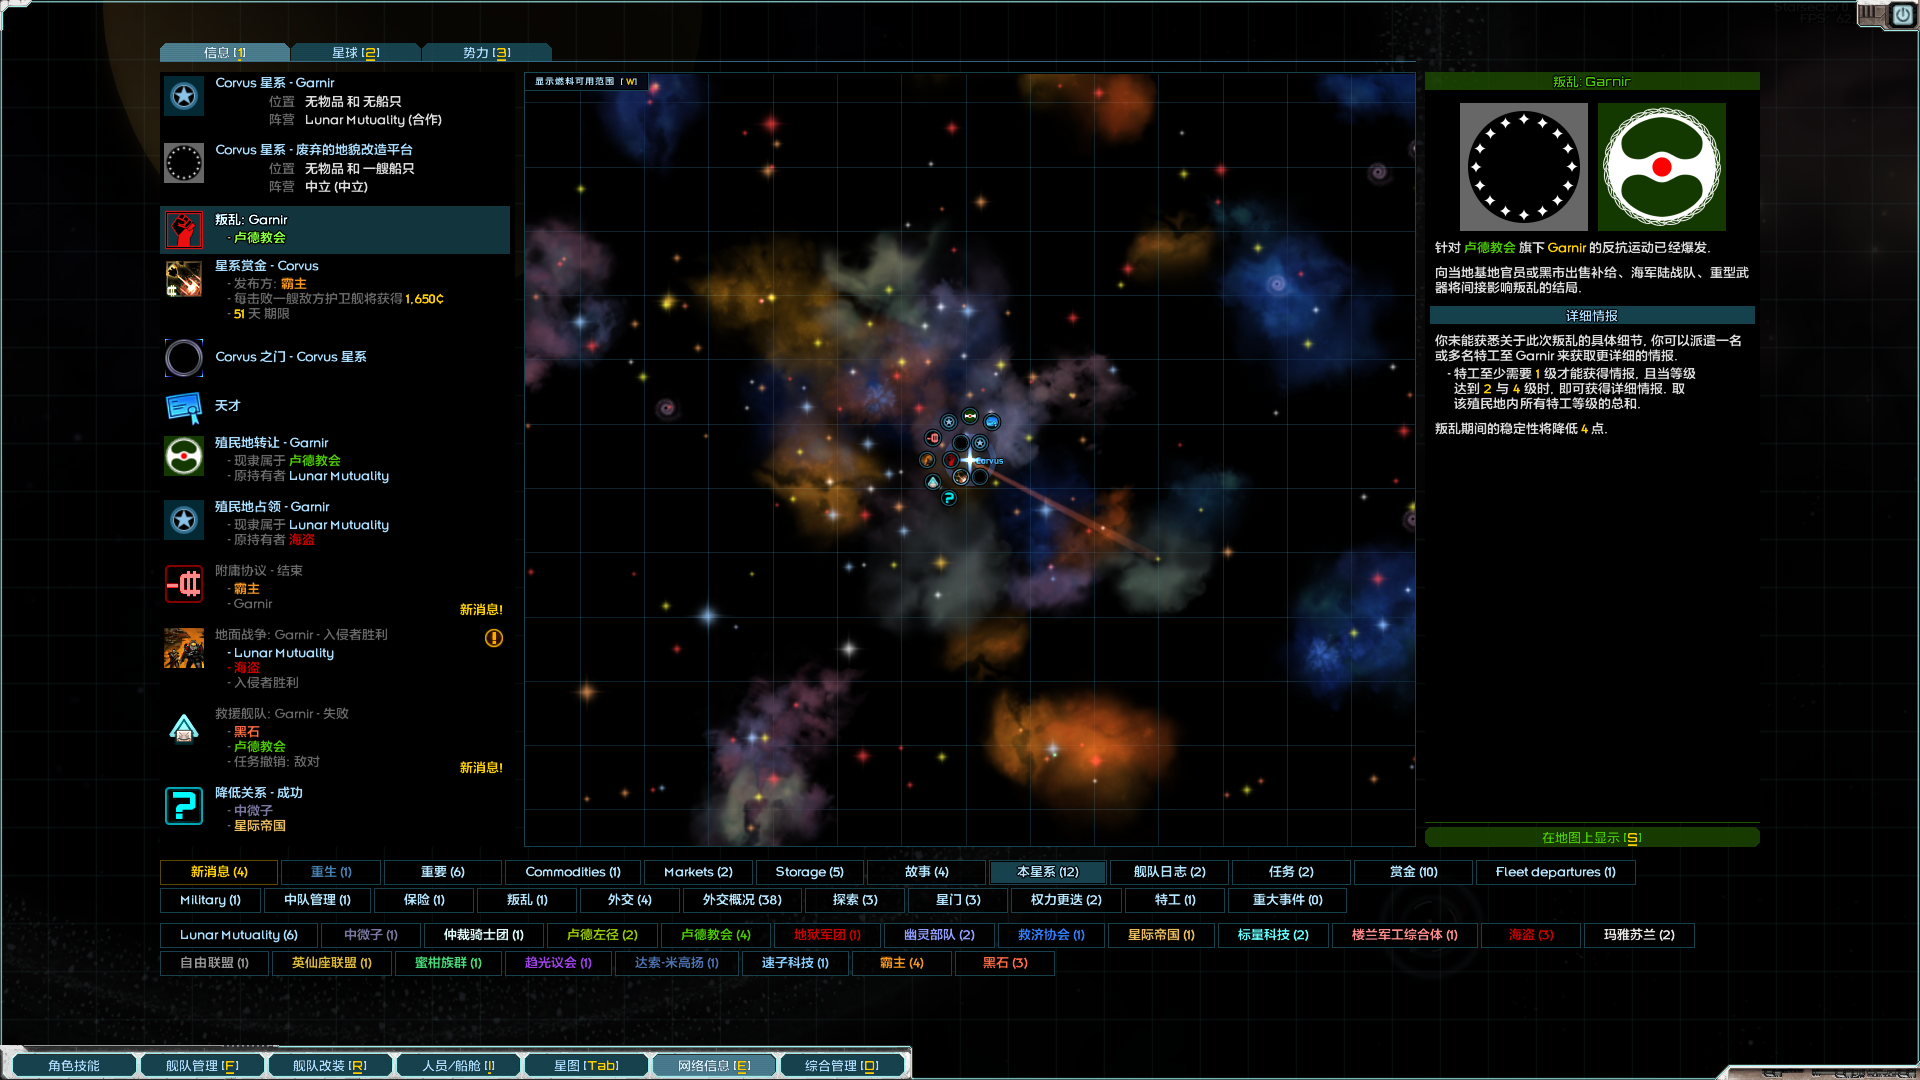Click 在地图上显示 [S] button
This screenshot has height=1080, width=1920.
point(1591,838)
